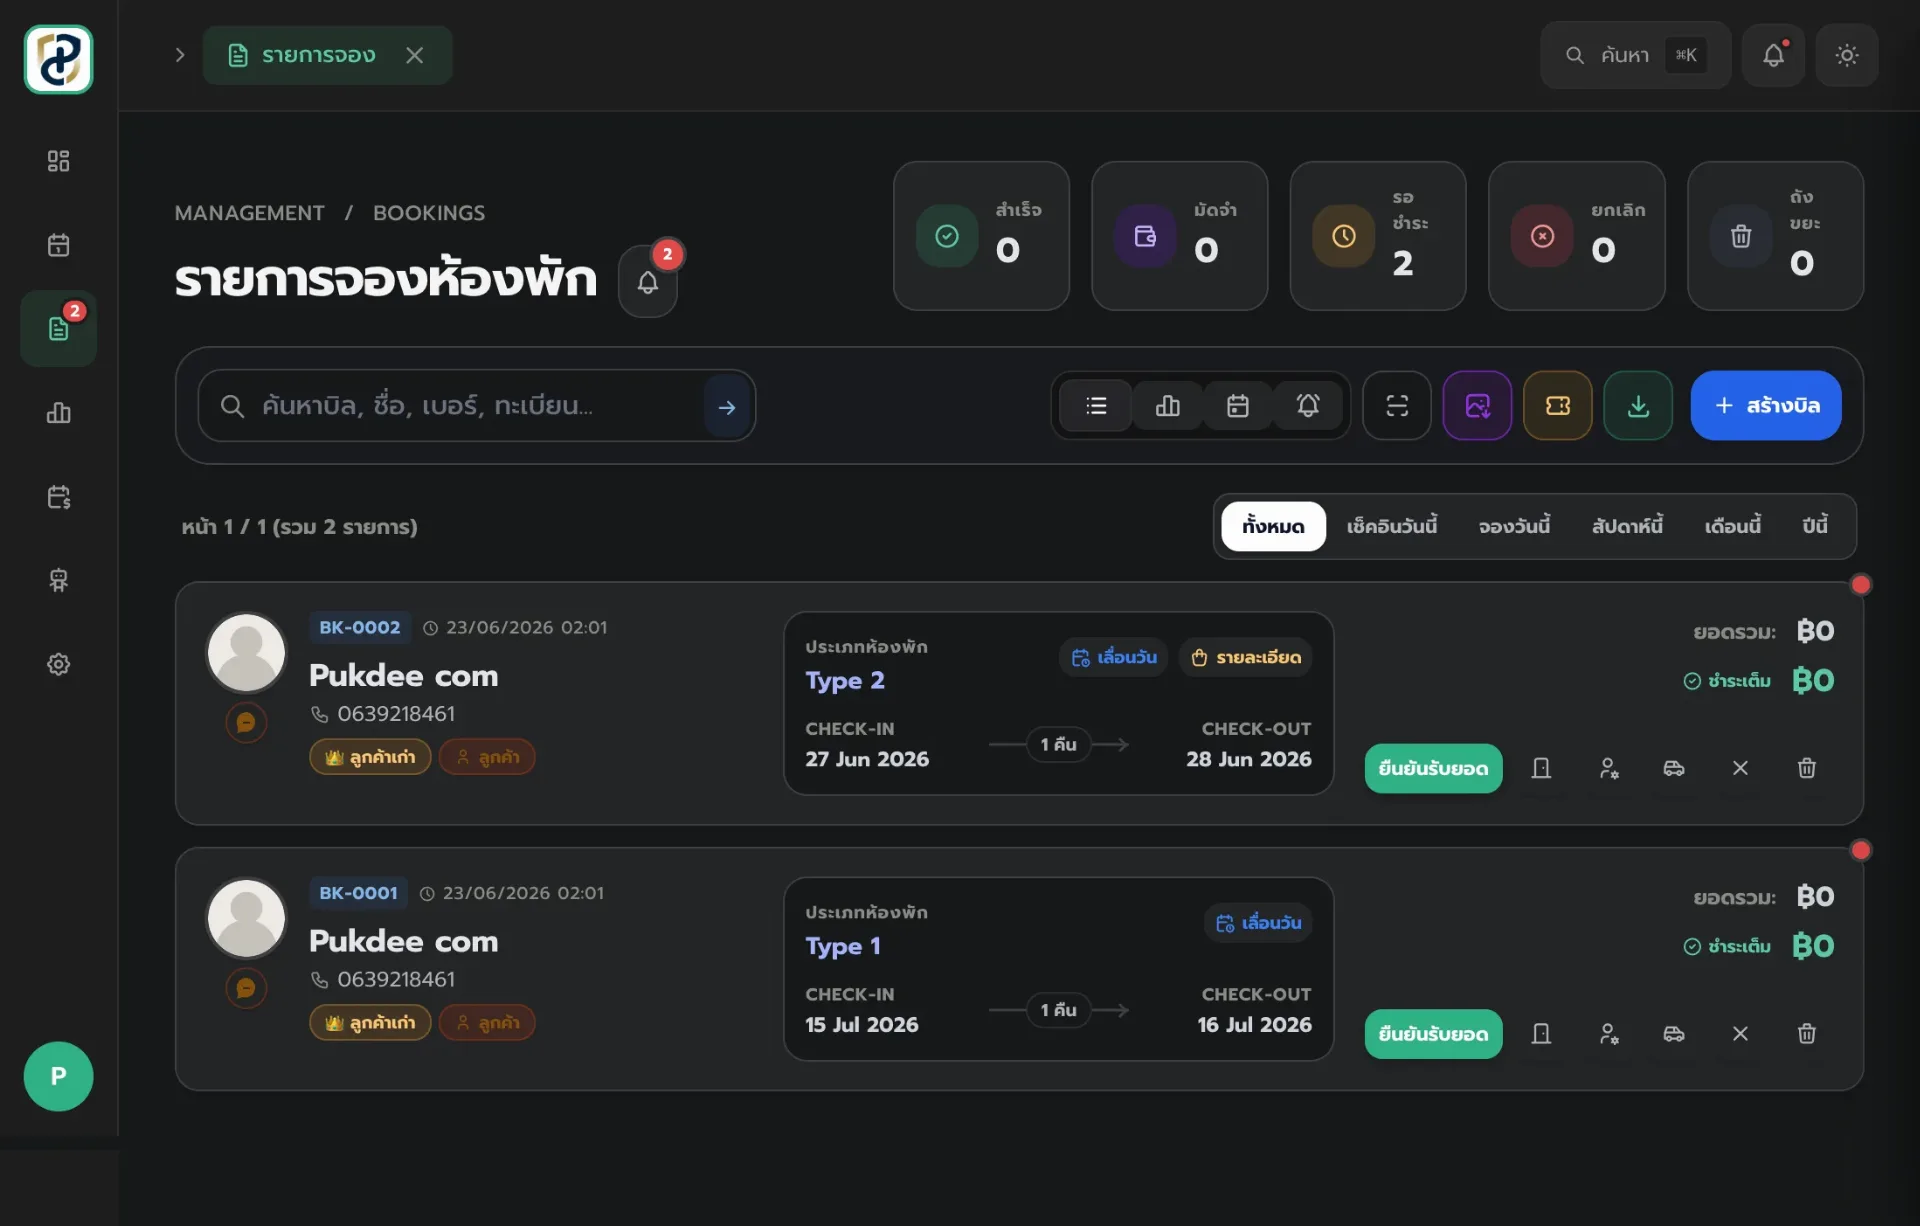
Task: Cancel BK-0001 with X icon
Action: click(x=1740, y=1034)
